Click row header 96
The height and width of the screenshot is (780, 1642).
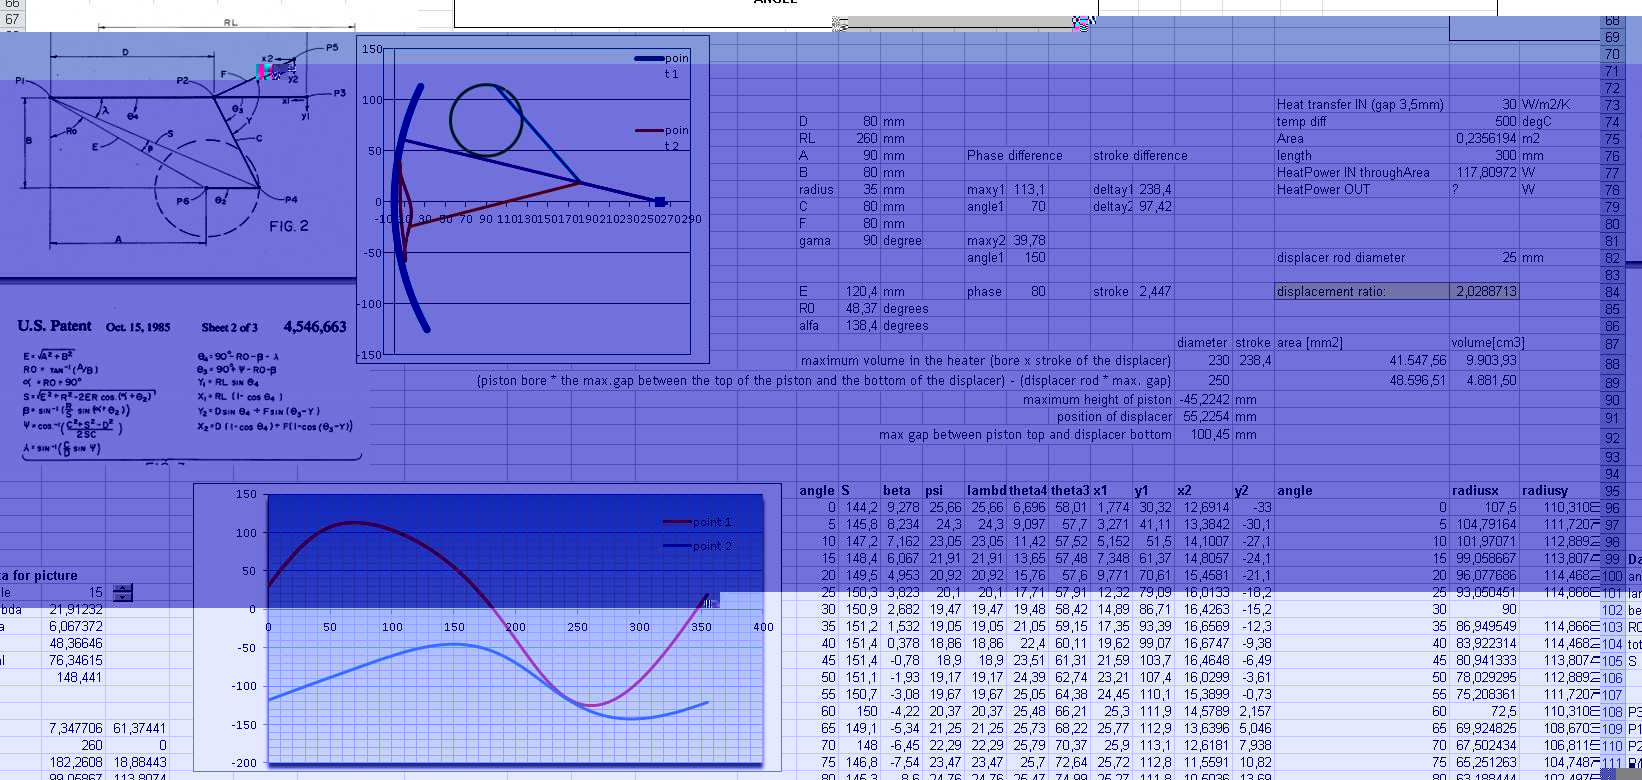click(1612, 508)
